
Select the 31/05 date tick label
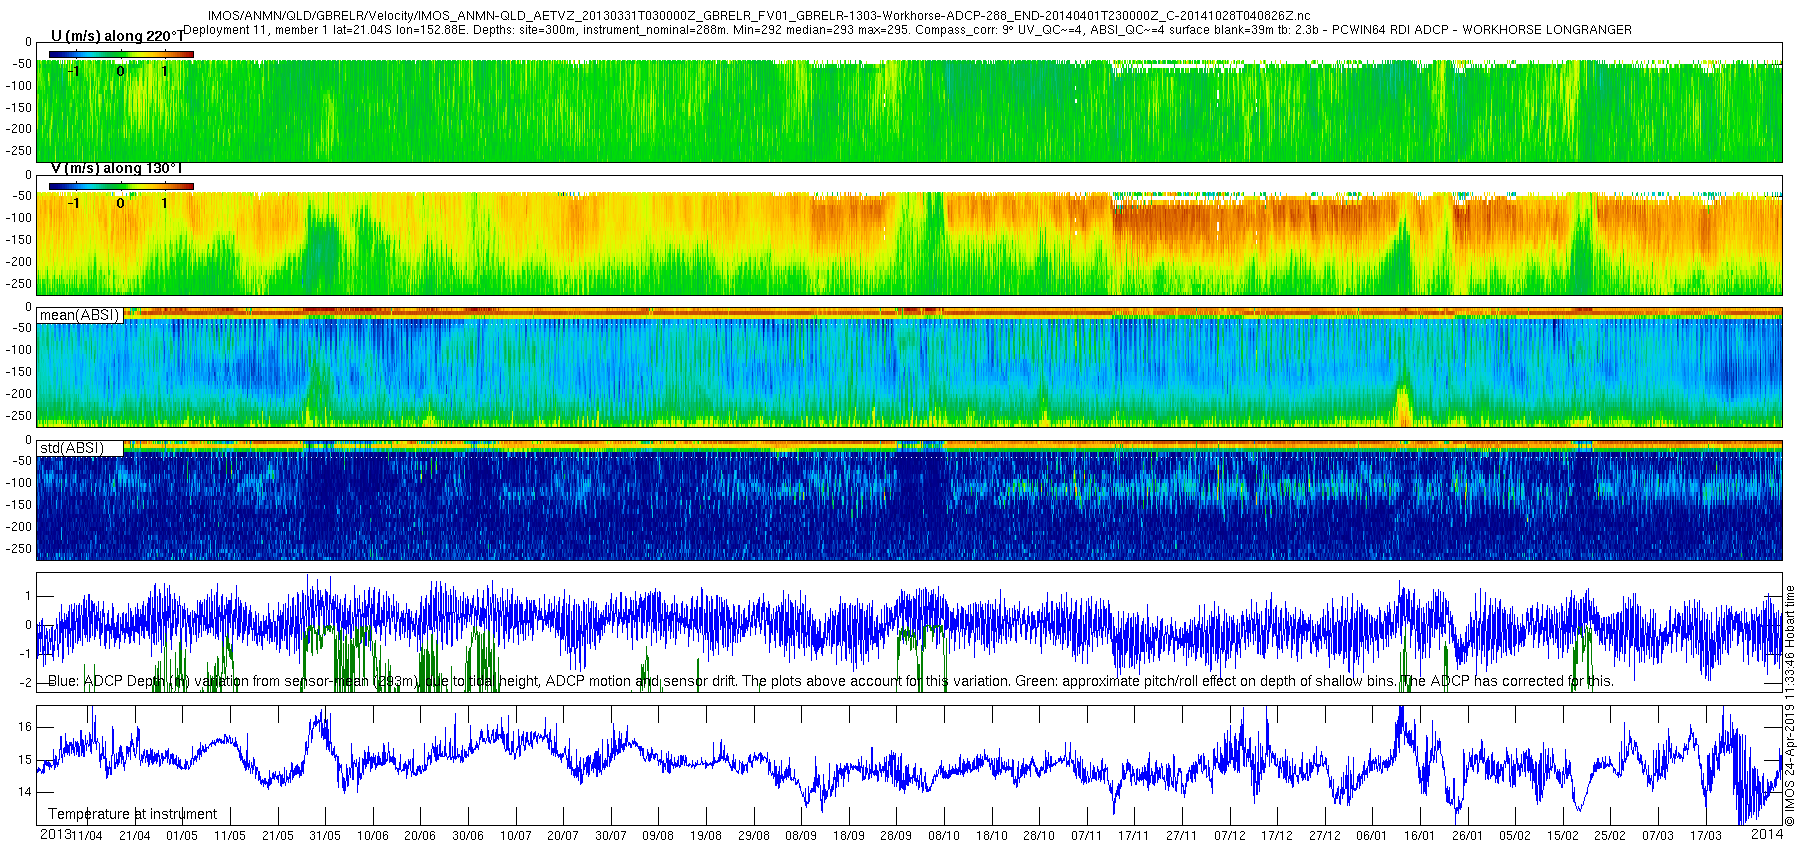pos(325,836)
